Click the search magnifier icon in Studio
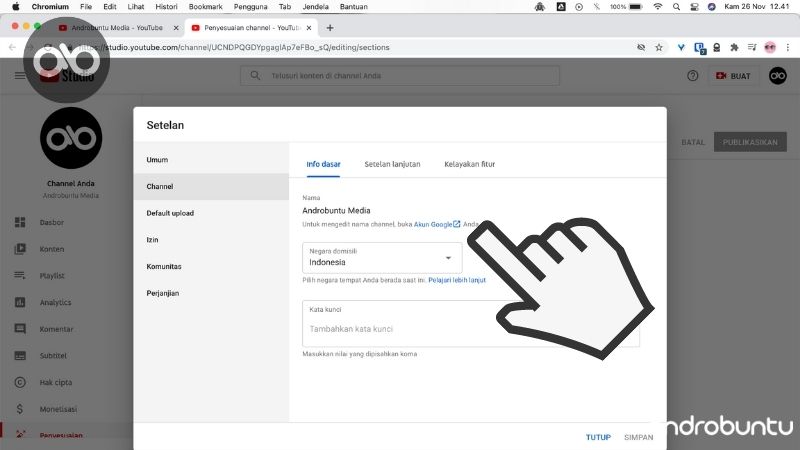 coord(255,76)
